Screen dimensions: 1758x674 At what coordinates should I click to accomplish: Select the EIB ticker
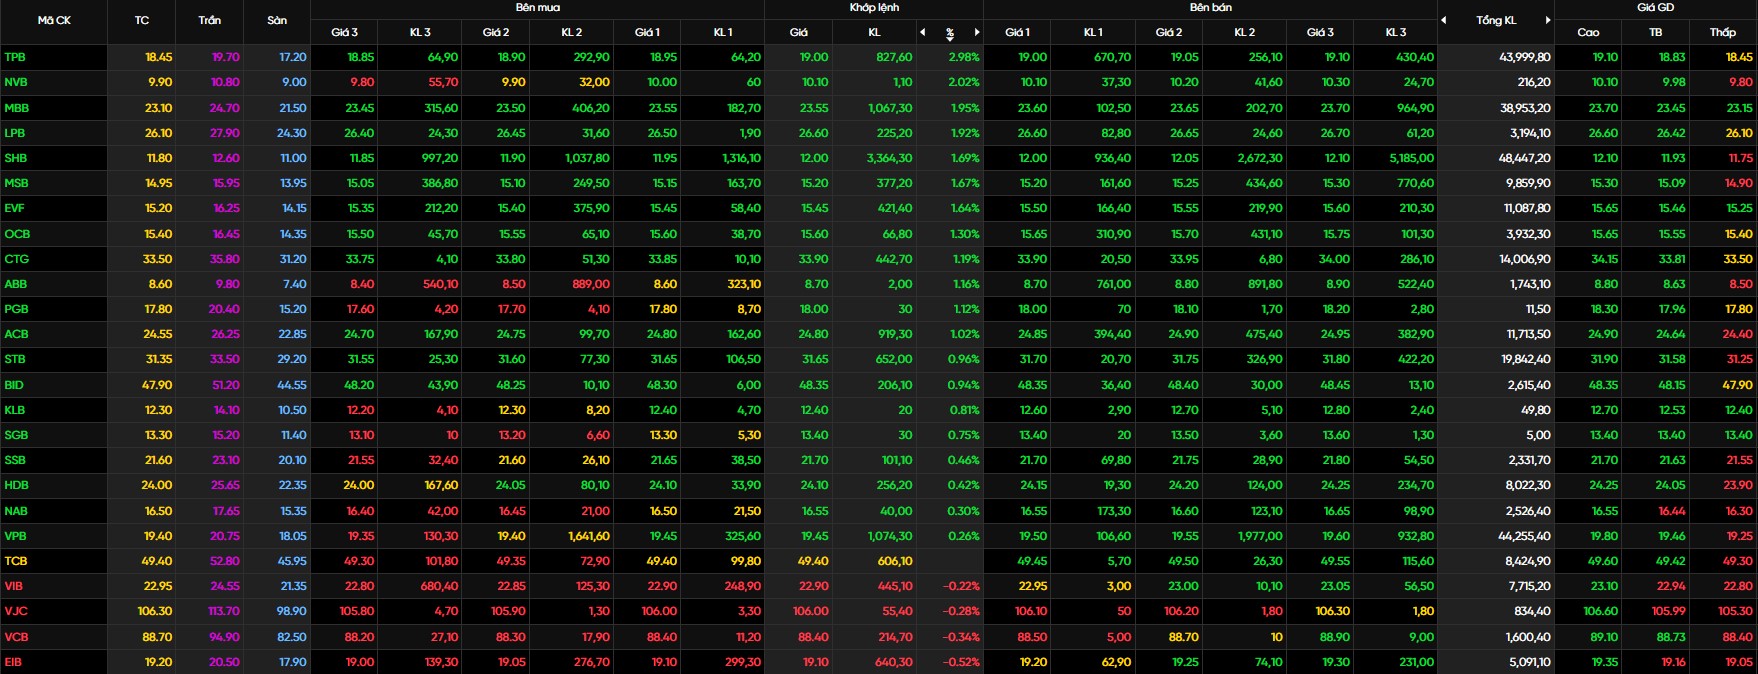[x=13, y=662]
